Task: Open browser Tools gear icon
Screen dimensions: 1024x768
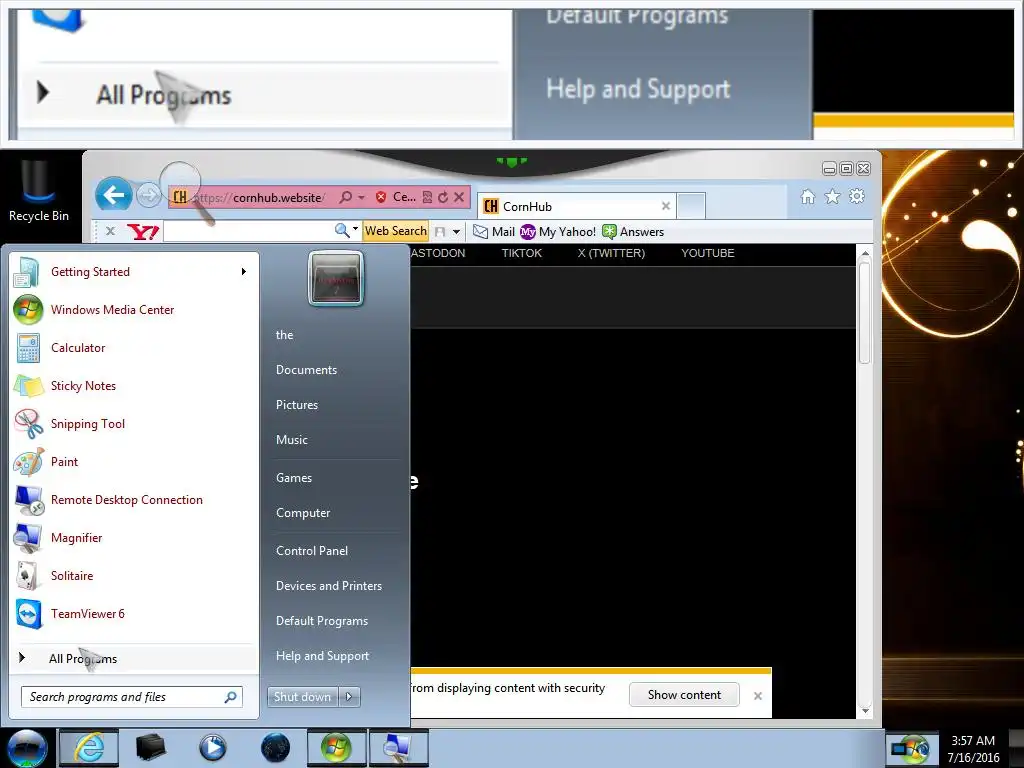Action: [857, 196]
